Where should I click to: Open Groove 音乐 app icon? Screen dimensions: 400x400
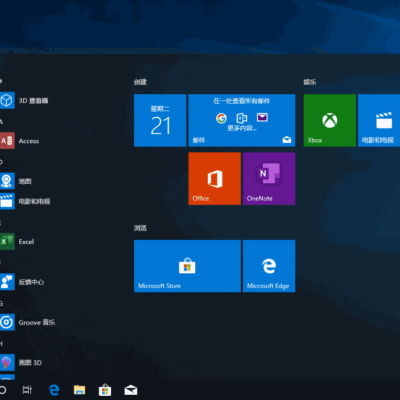pos(7,322)
